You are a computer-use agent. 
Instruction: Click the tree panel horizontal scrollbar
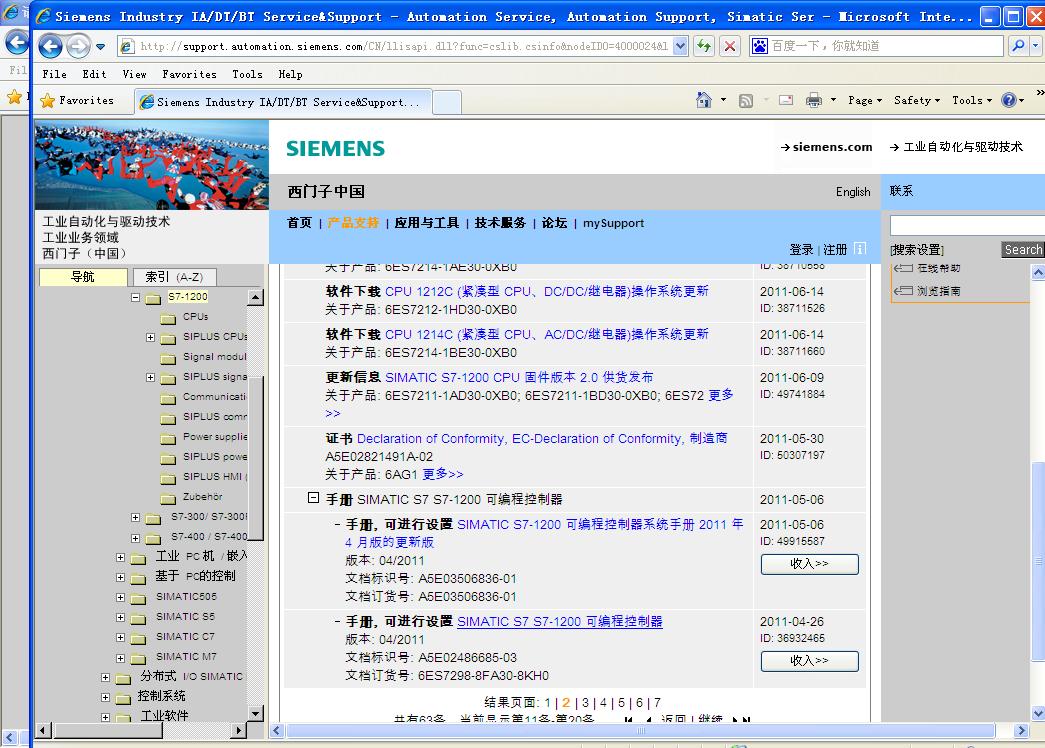[x=108, y=731]
